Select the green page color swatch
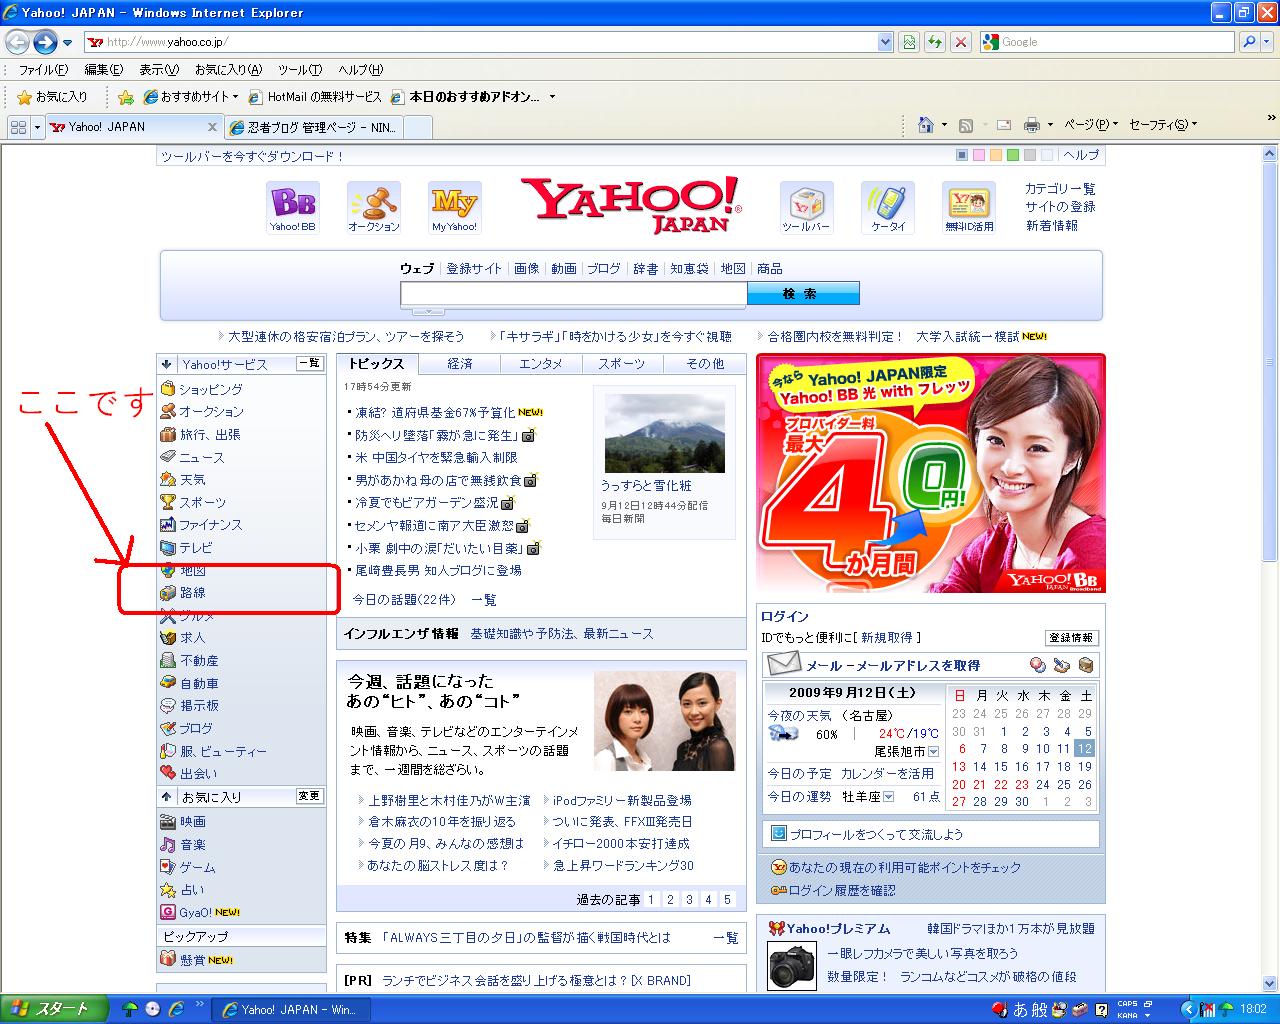Image resolution: width=1280 pixels, height=1024 pixels. pyautogui.click(x=1013, y=155)
